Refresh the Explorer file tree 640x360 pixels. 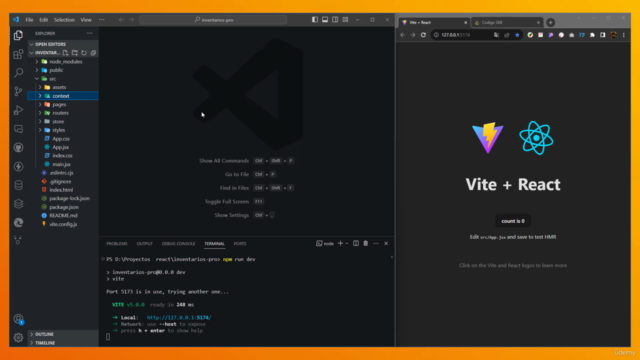point(84,53)
